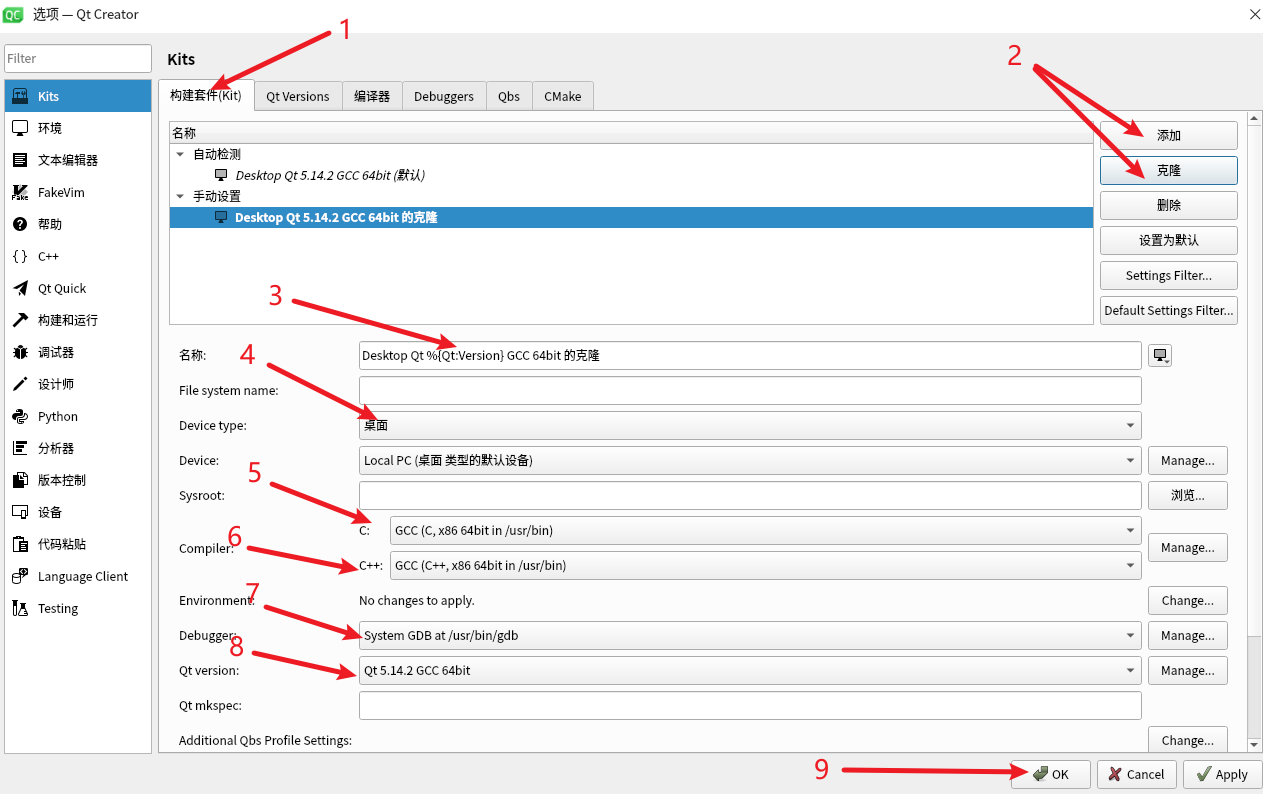The height and width of the screenshot is (794, 1263).
Task: Collapse the 自动检测 tree group
Action: pyautogui.click(x=180, y=155)
